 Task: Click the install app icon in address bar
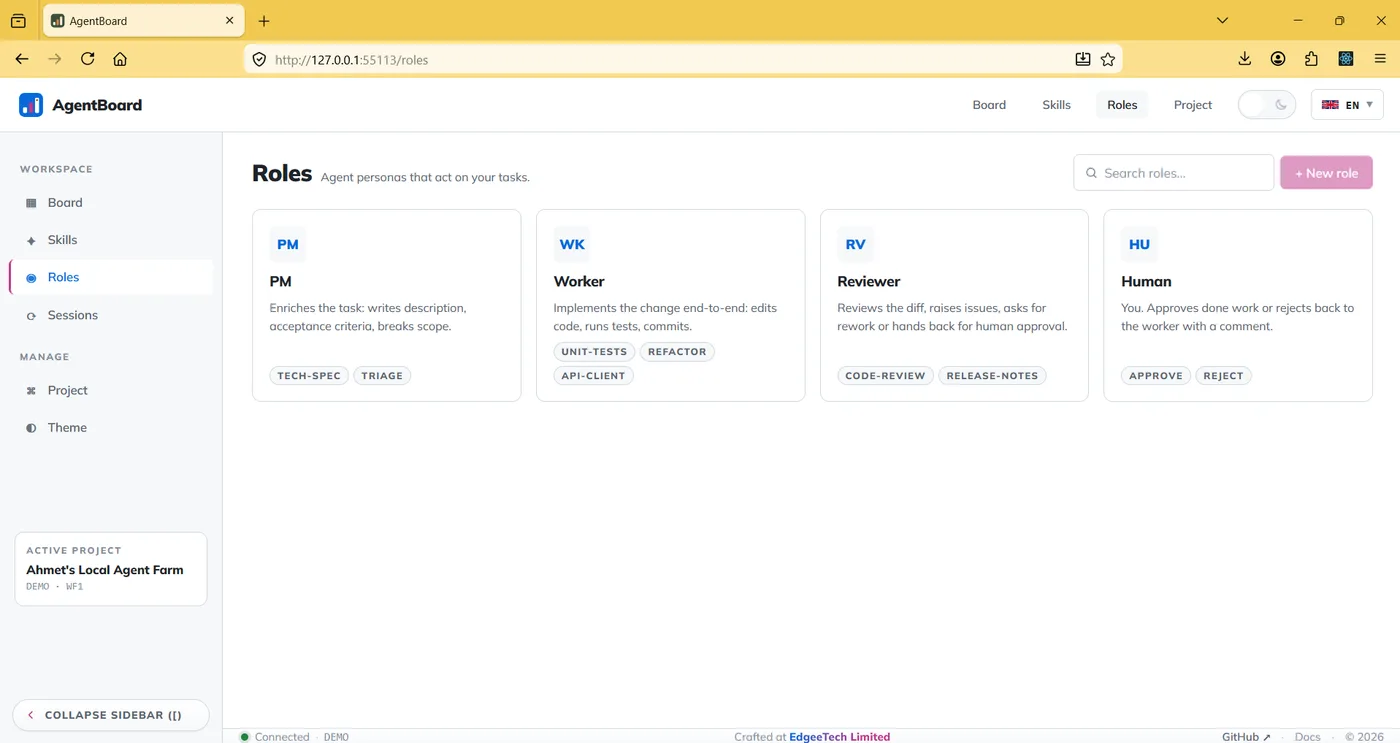click(1083, 59)
